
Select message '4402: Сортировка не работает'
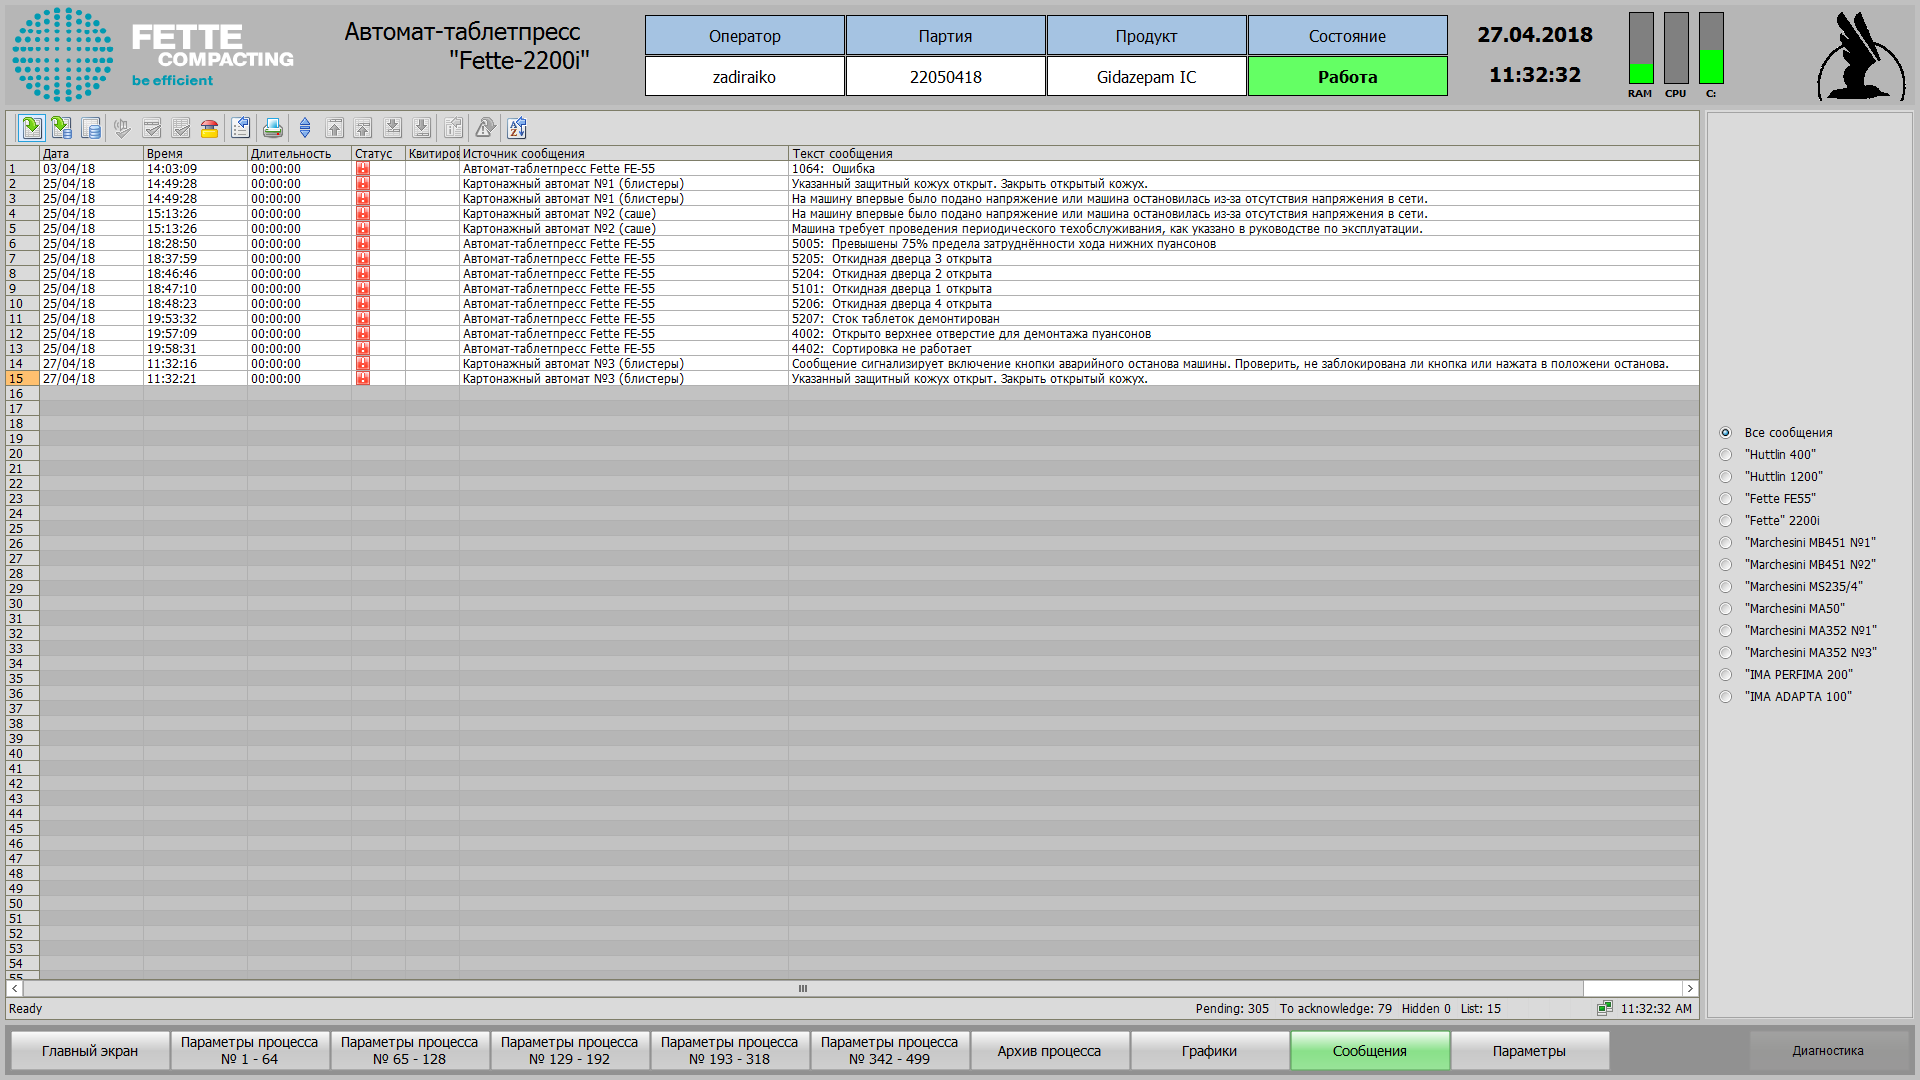852,349
